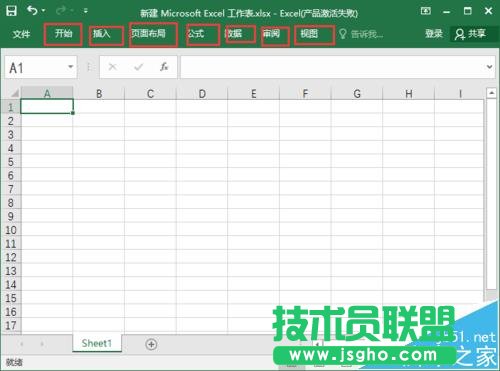Select column H header
The height and width of the screenshot is (371, 500).
409,94
